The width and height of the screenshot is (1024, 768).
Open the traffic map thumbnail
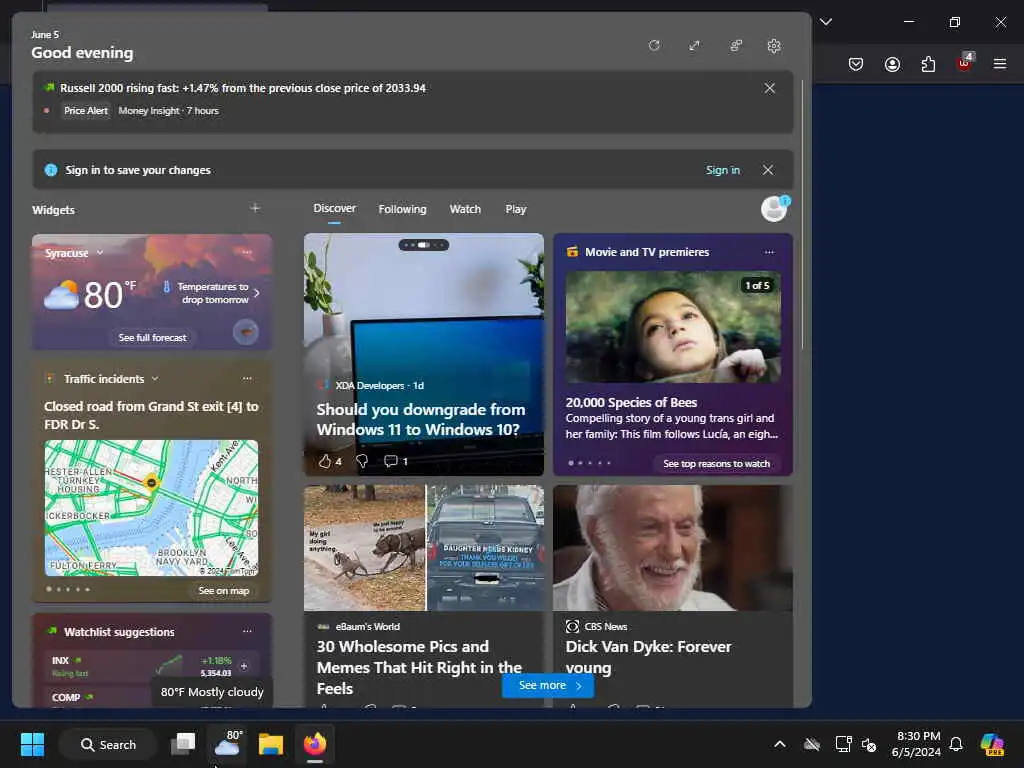152,508
